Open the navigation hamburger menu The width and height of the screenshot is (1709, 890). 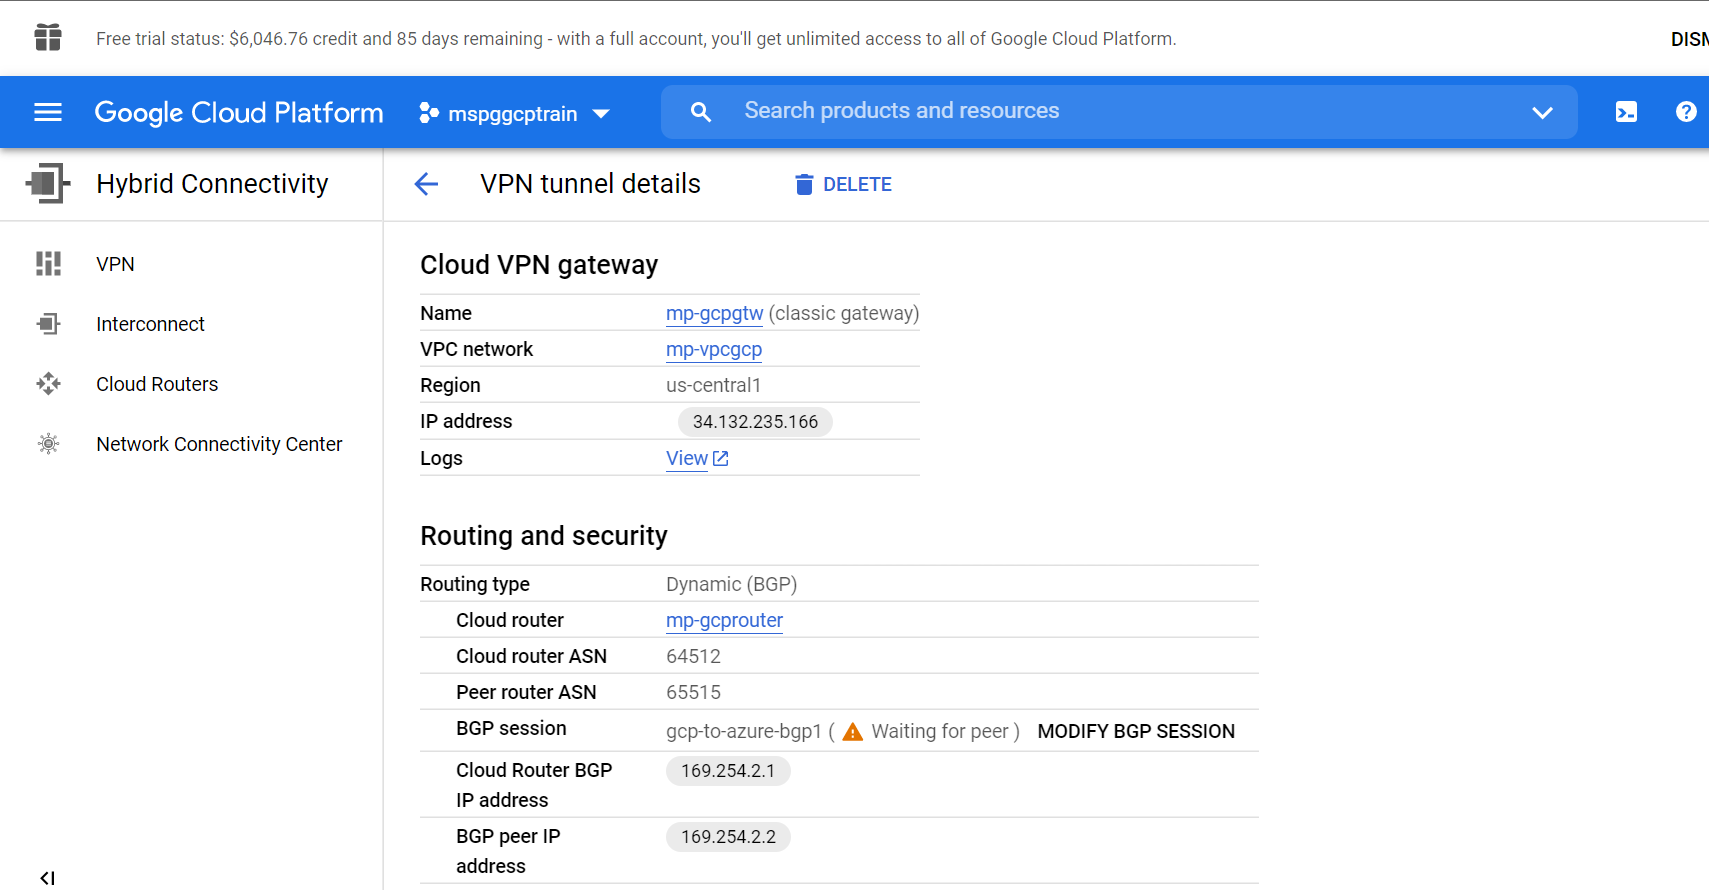point(47,112)
